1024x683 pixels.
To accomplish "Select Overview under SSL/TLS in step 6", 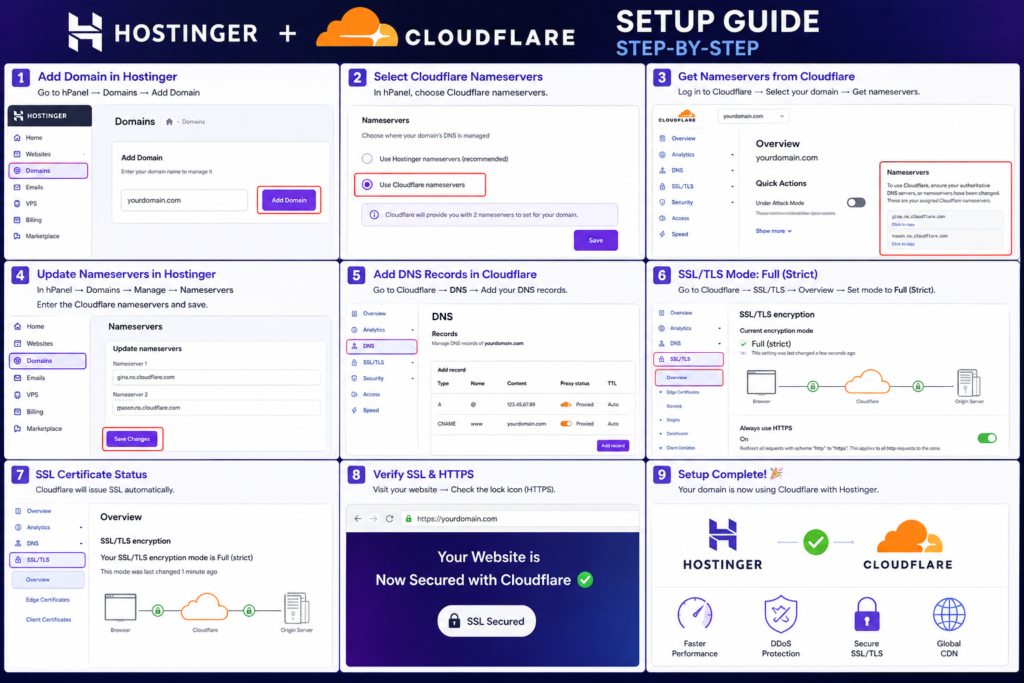I will 688,377.
